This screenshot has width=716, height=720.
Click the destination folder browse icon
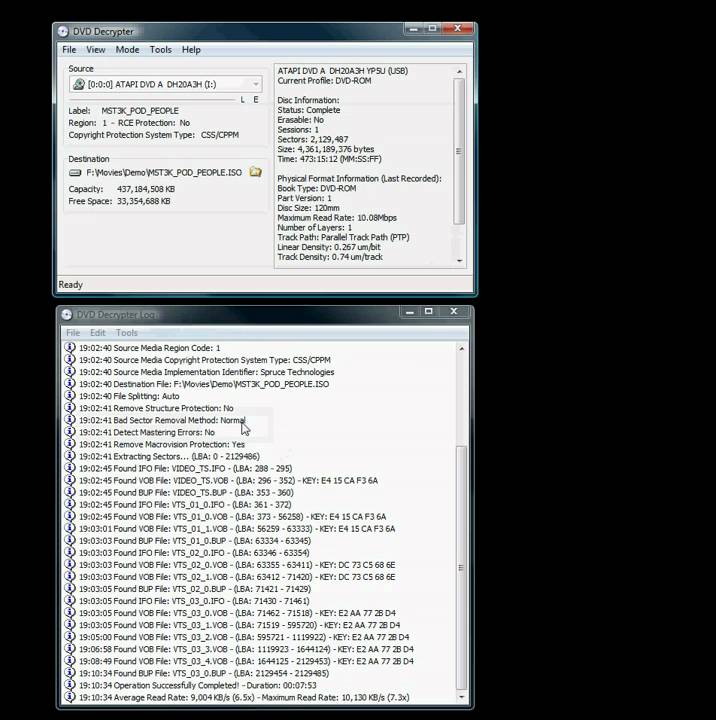255,172
